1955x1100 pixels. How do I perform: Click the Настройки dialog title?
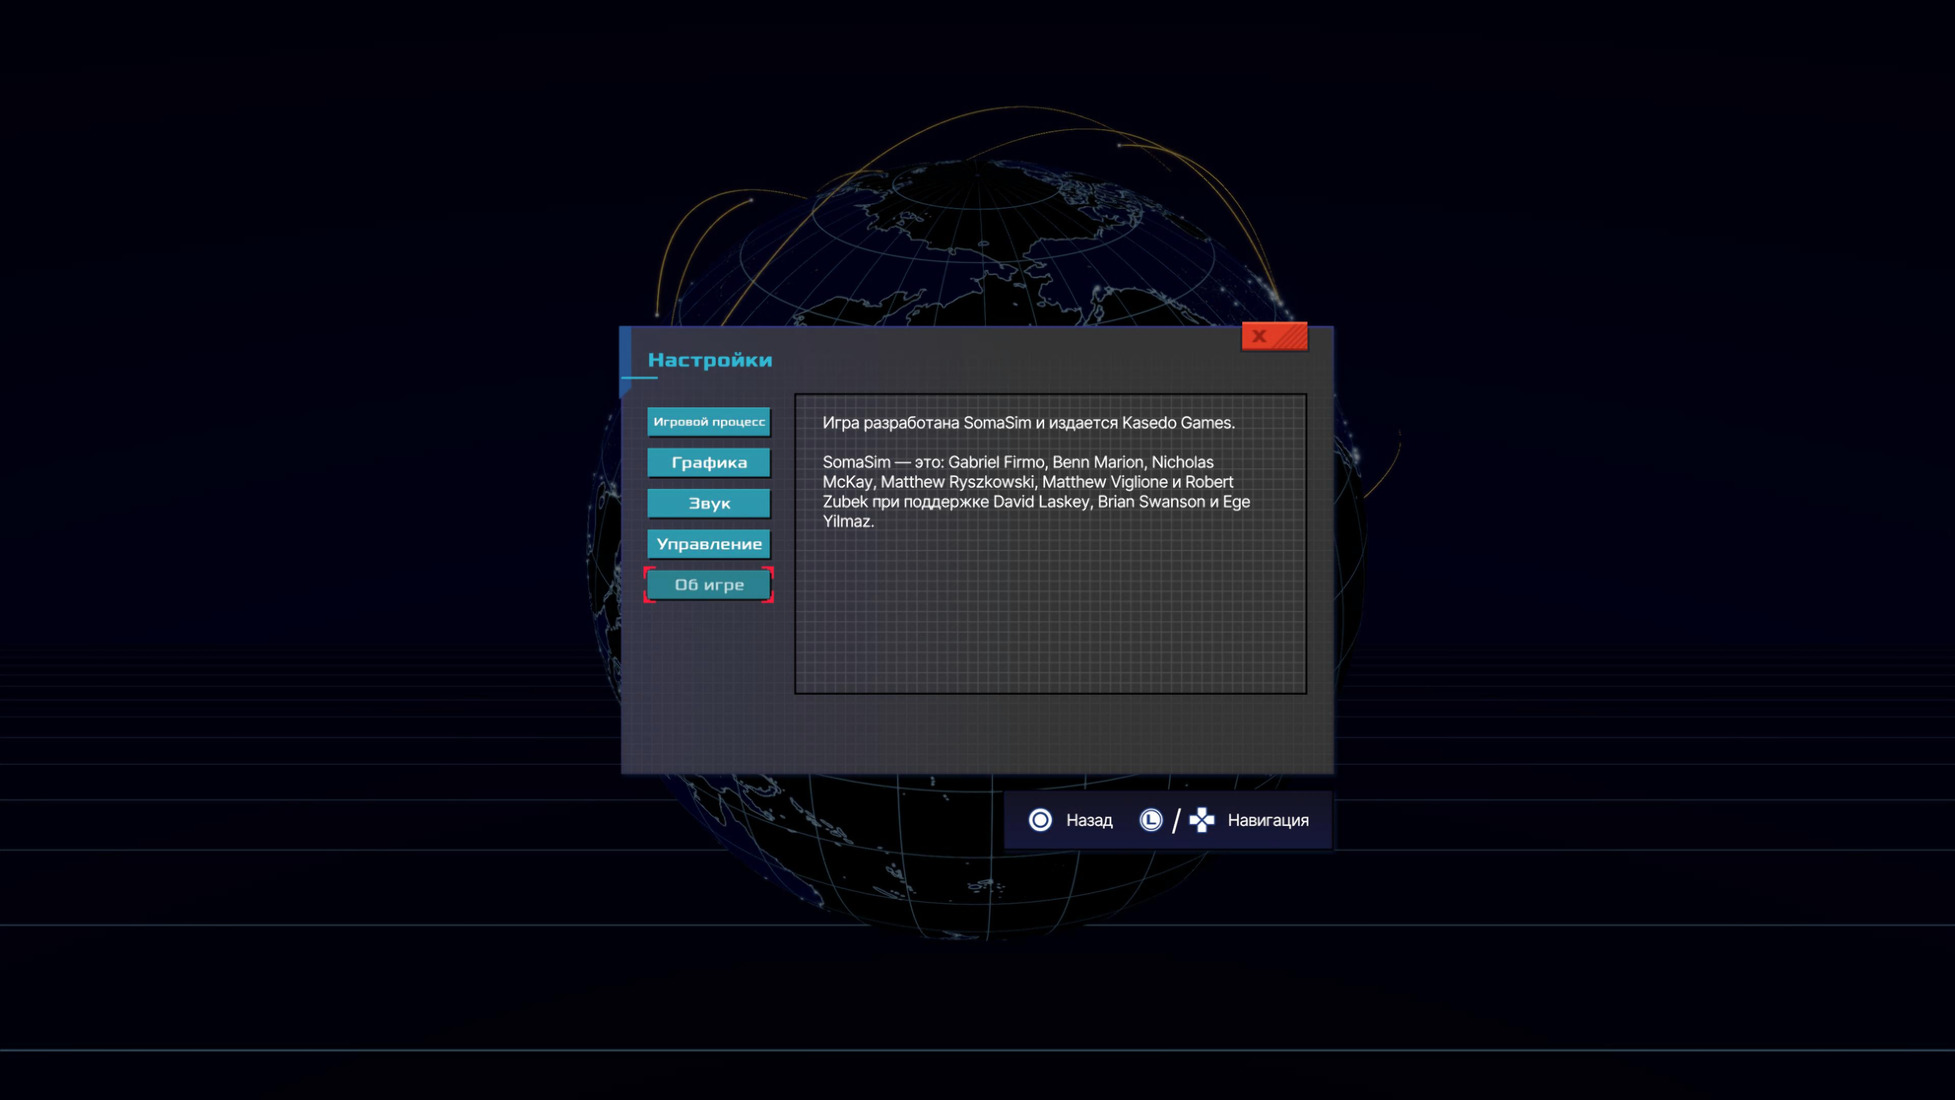(x=709, y=360)
